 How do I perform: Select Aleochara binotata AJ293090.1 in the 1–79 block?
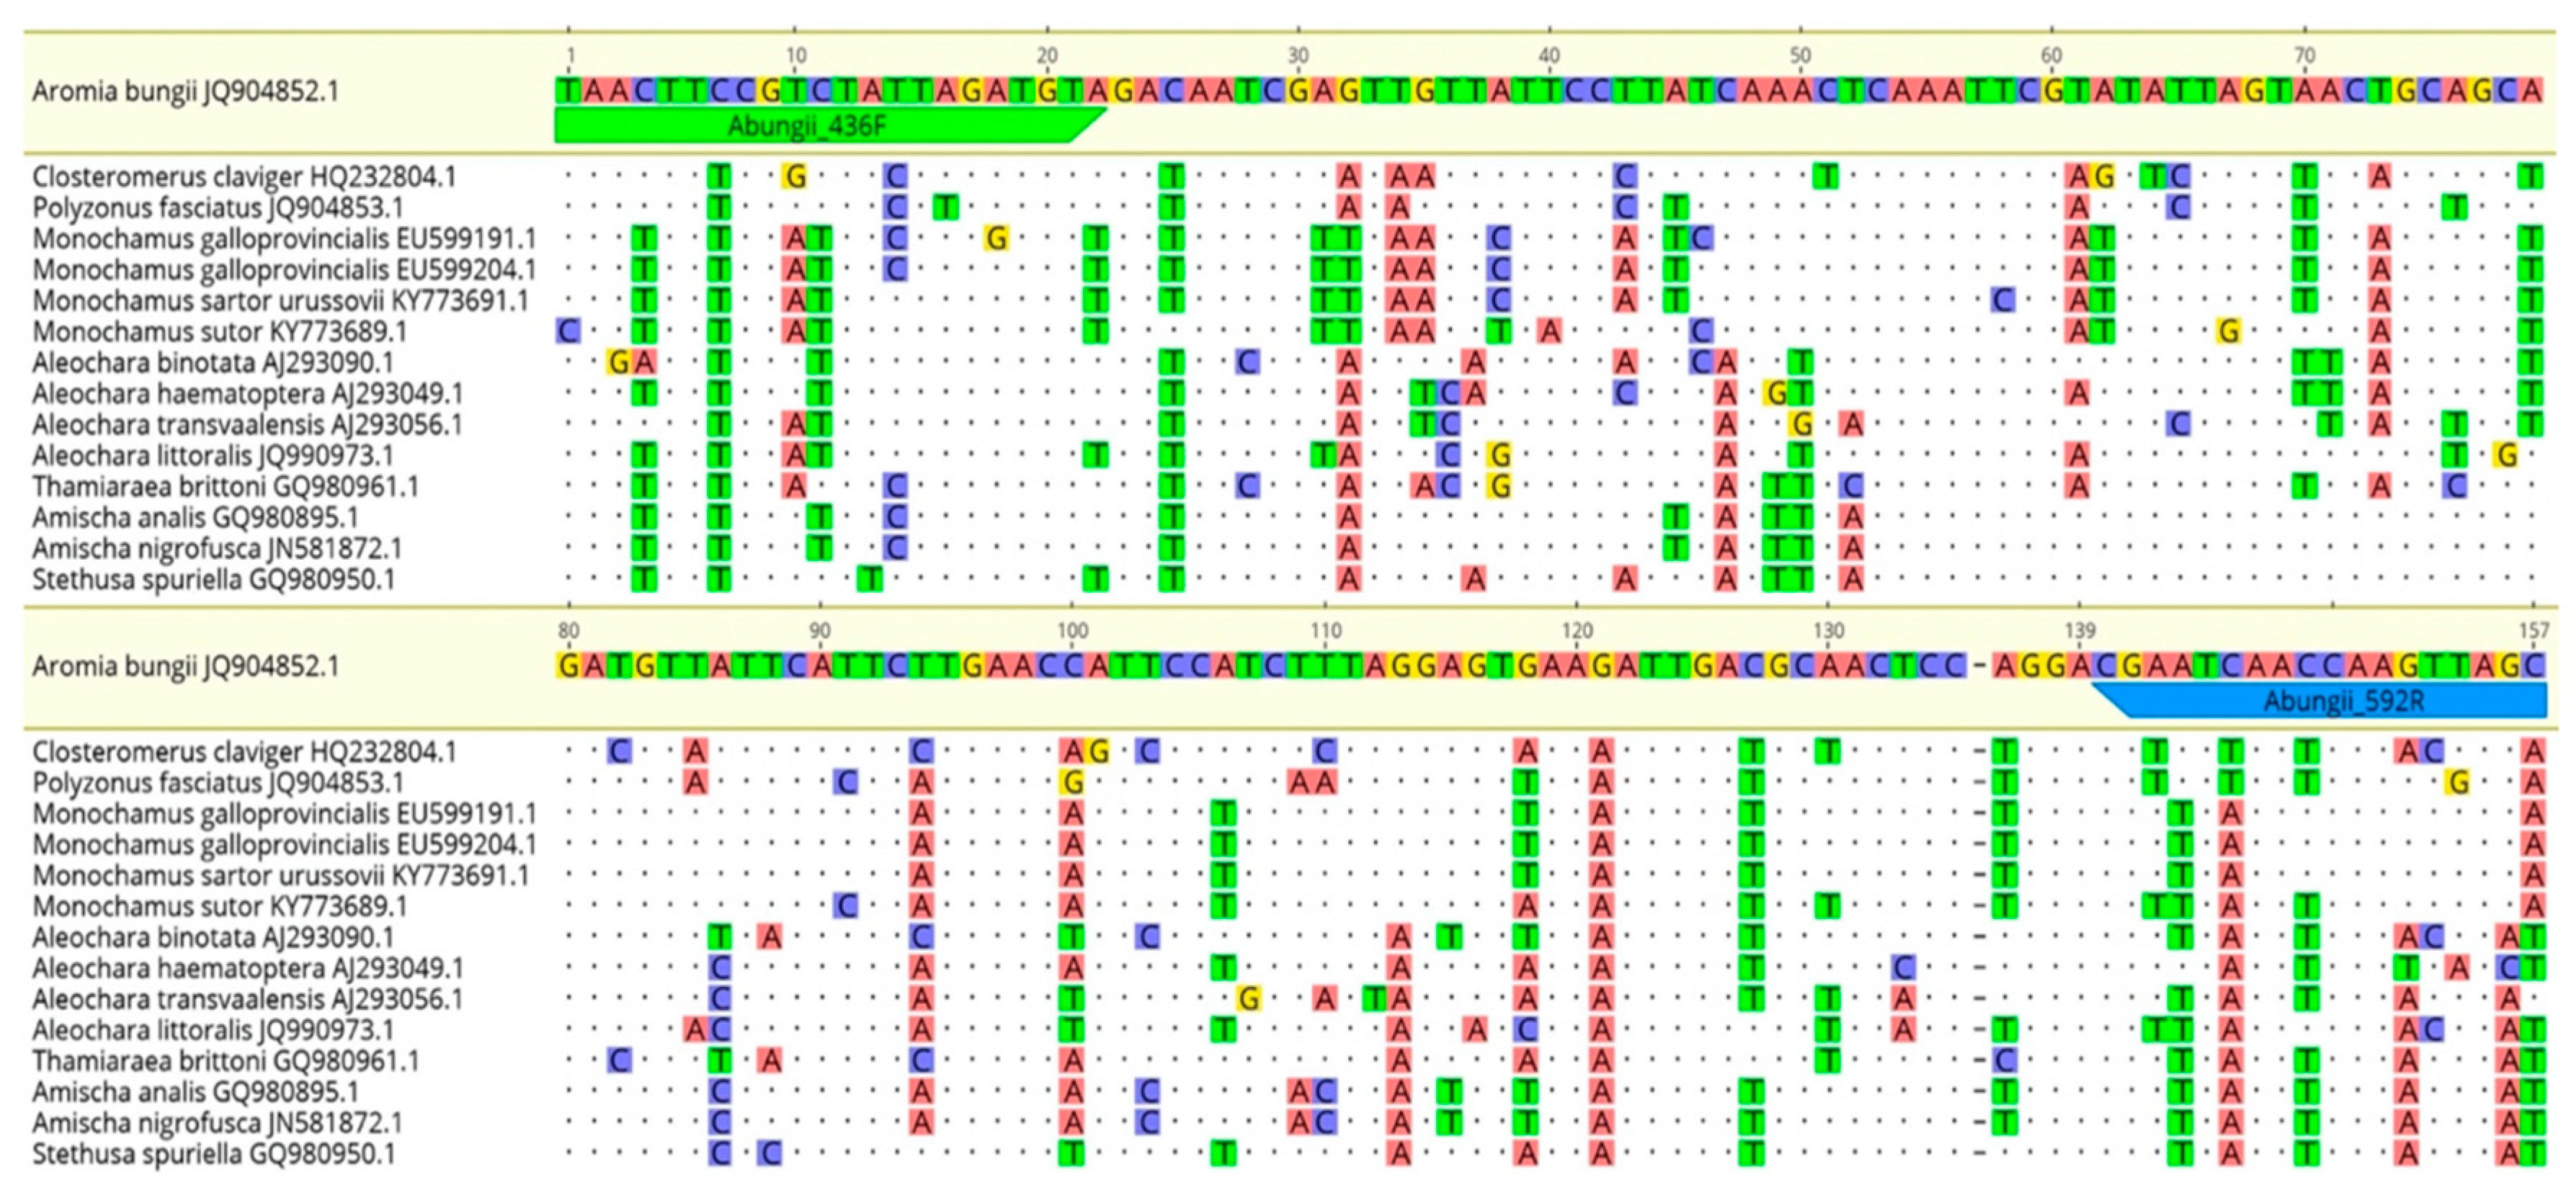click(x=212, y=363)
